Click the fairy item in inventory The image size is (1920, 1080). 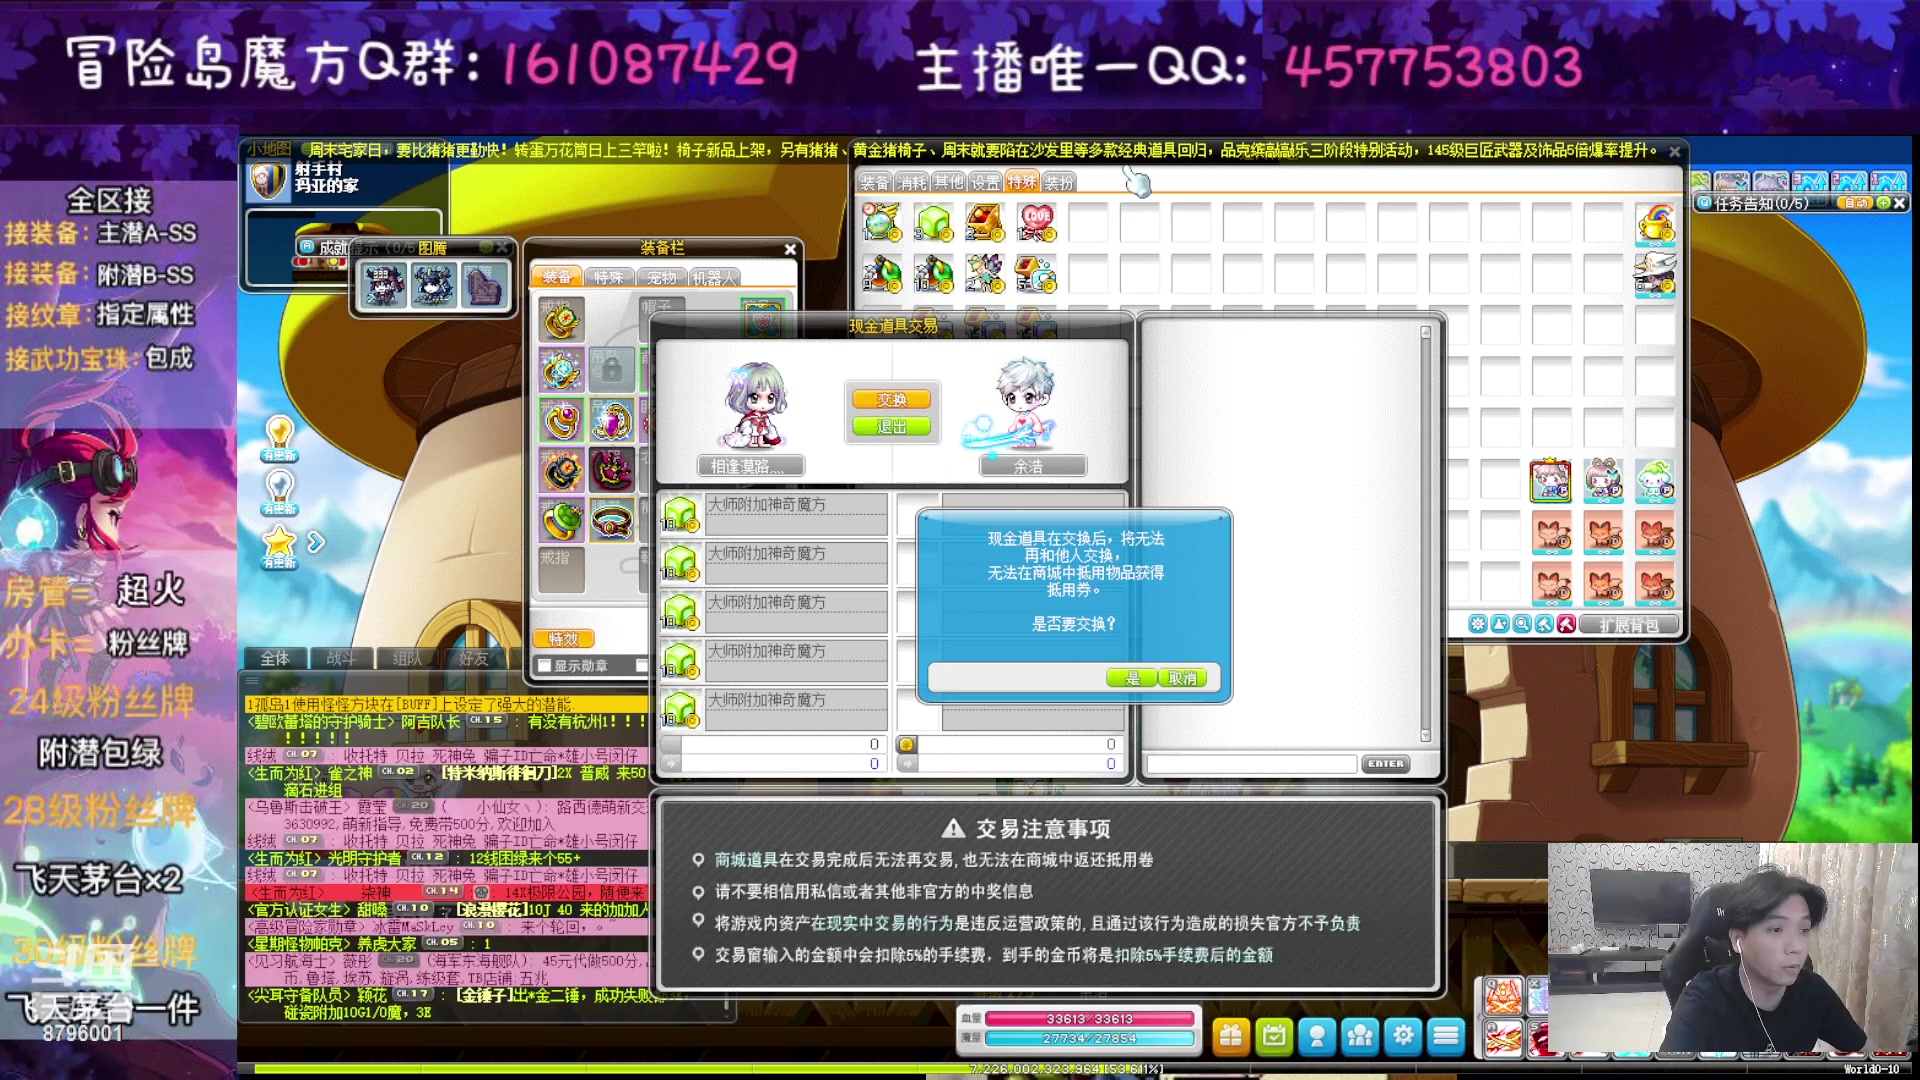coord(985,273)
